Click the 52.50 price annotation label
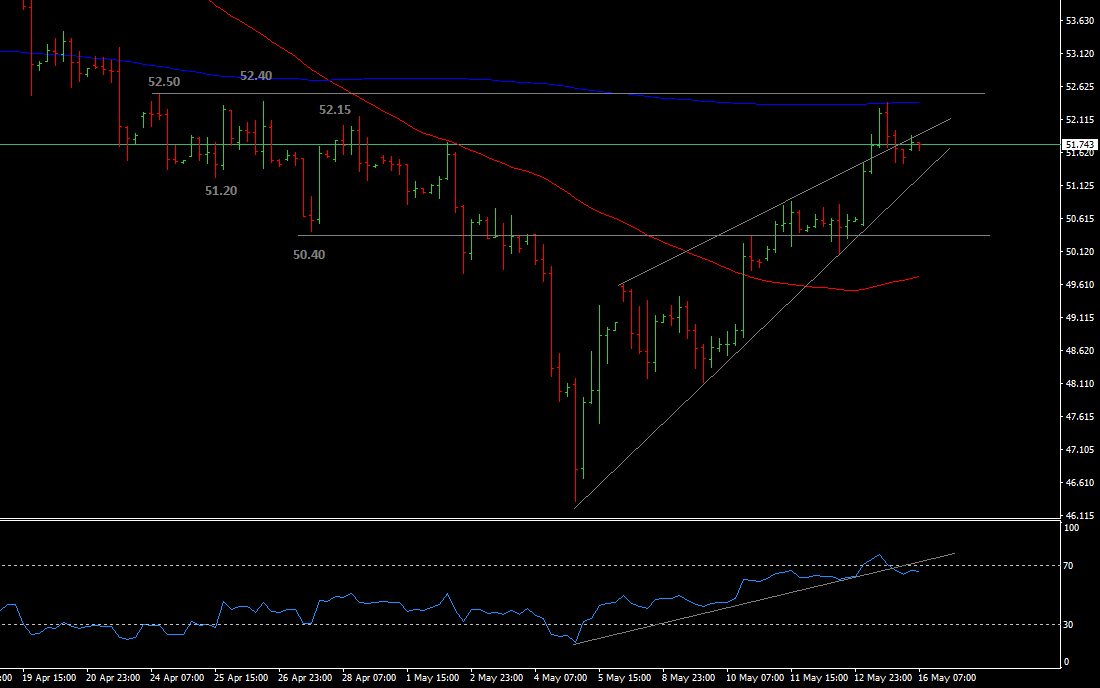This screenshot has width=1100, height=688. point(164,82)
